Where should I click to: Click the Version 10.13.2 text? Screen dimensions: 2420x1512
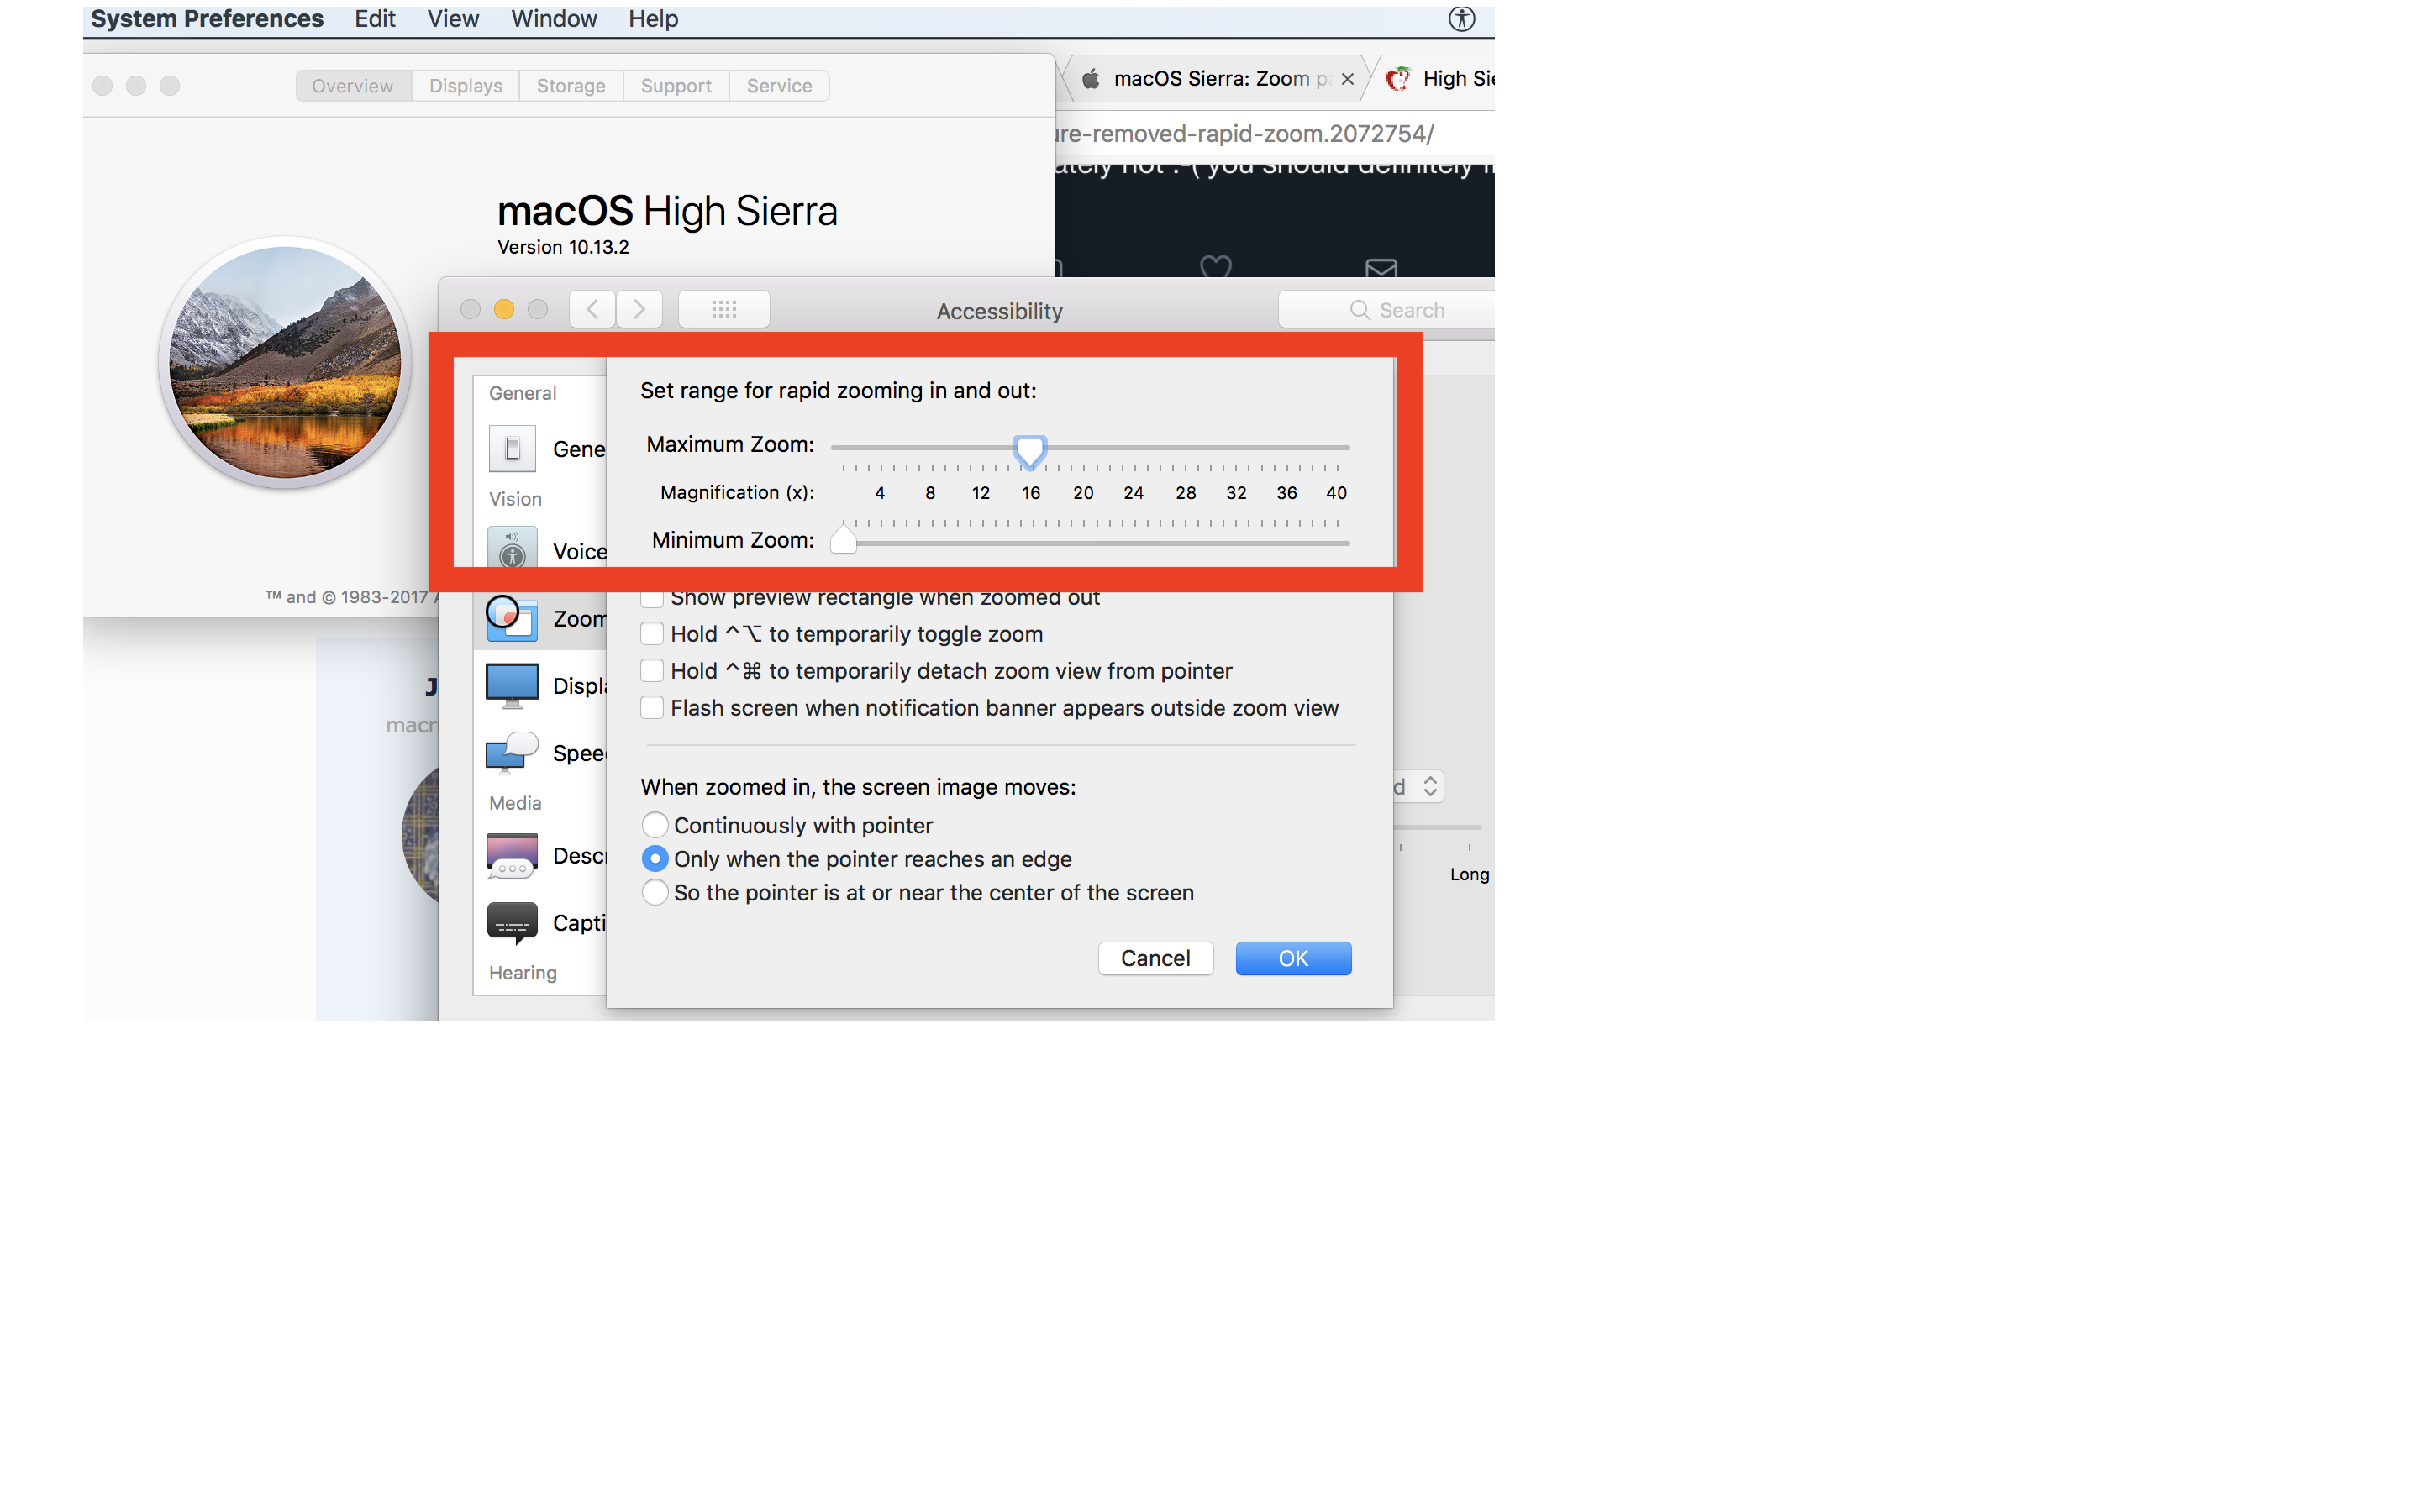pos(563,247)
